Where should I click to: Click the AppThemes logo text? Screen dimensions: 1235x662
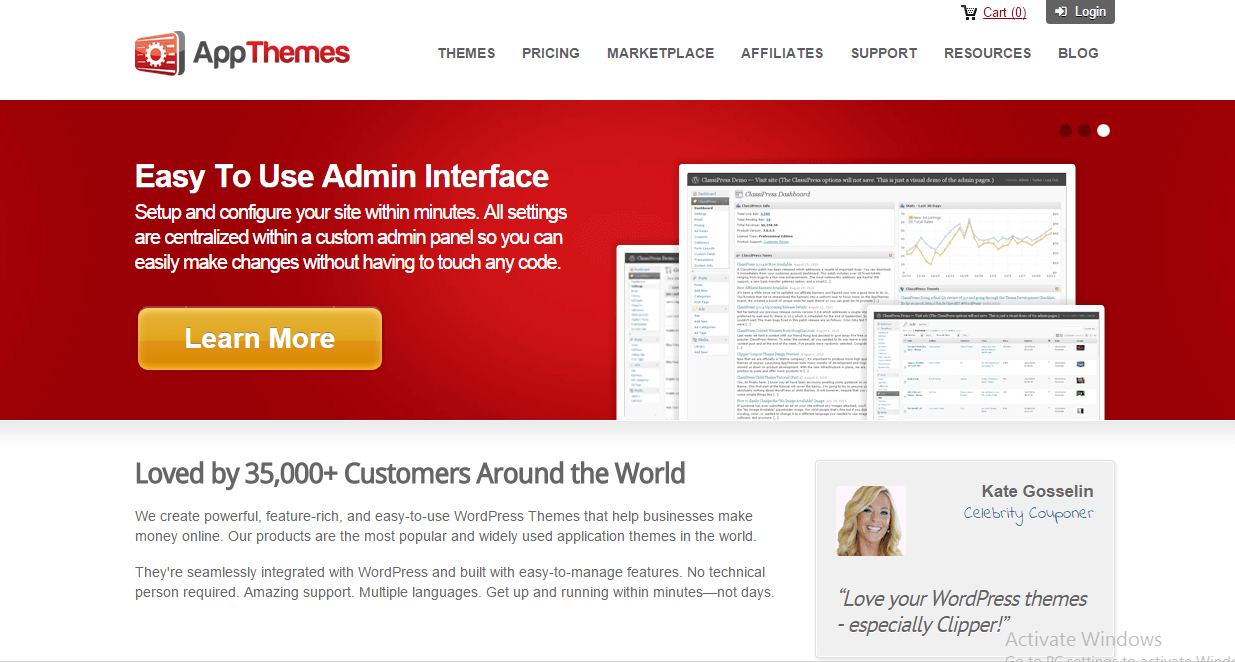(271, 53)
